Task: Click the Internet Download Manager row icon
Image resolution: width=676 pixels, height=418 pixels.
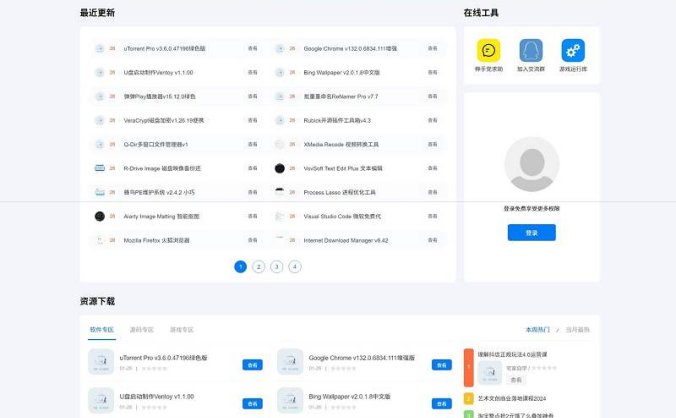Action: [x=280, y=240]
